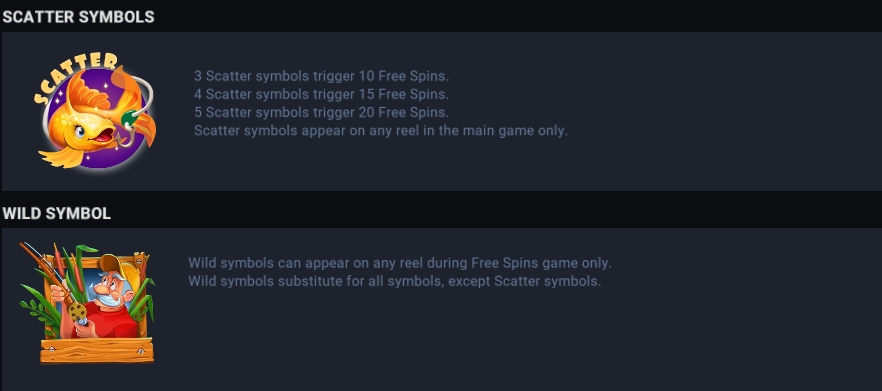The width and height of the screenshot is (882, 391).
Task: Click the golden fish Scatter symbol icon
Action: click(x=94, y=111)
